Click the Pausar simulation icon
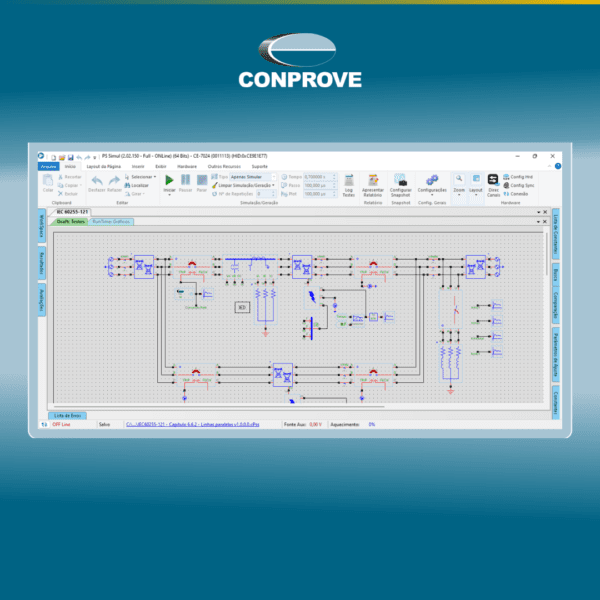Screen dimensions: 600x600 tap(186, 180)
